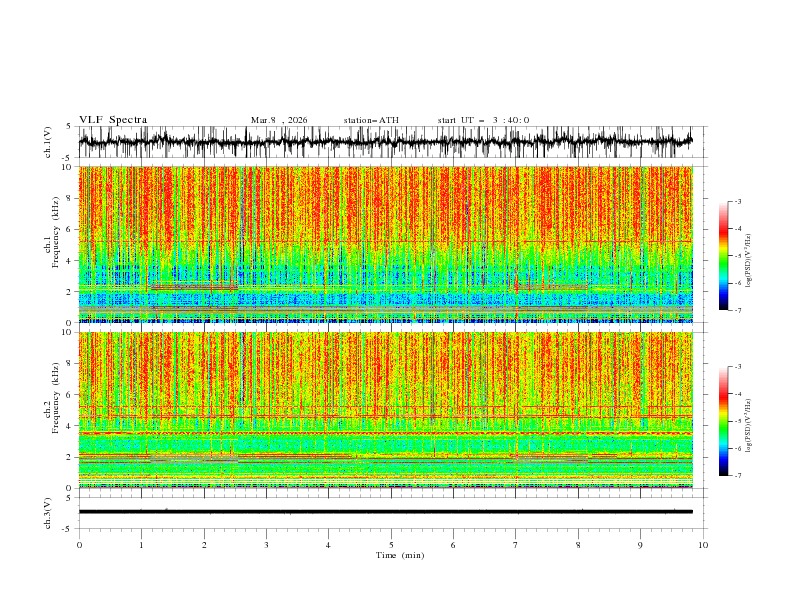Click ch.2 frequency tick label '6'
The image size is (792, 612).
click(x=70, y=395)
